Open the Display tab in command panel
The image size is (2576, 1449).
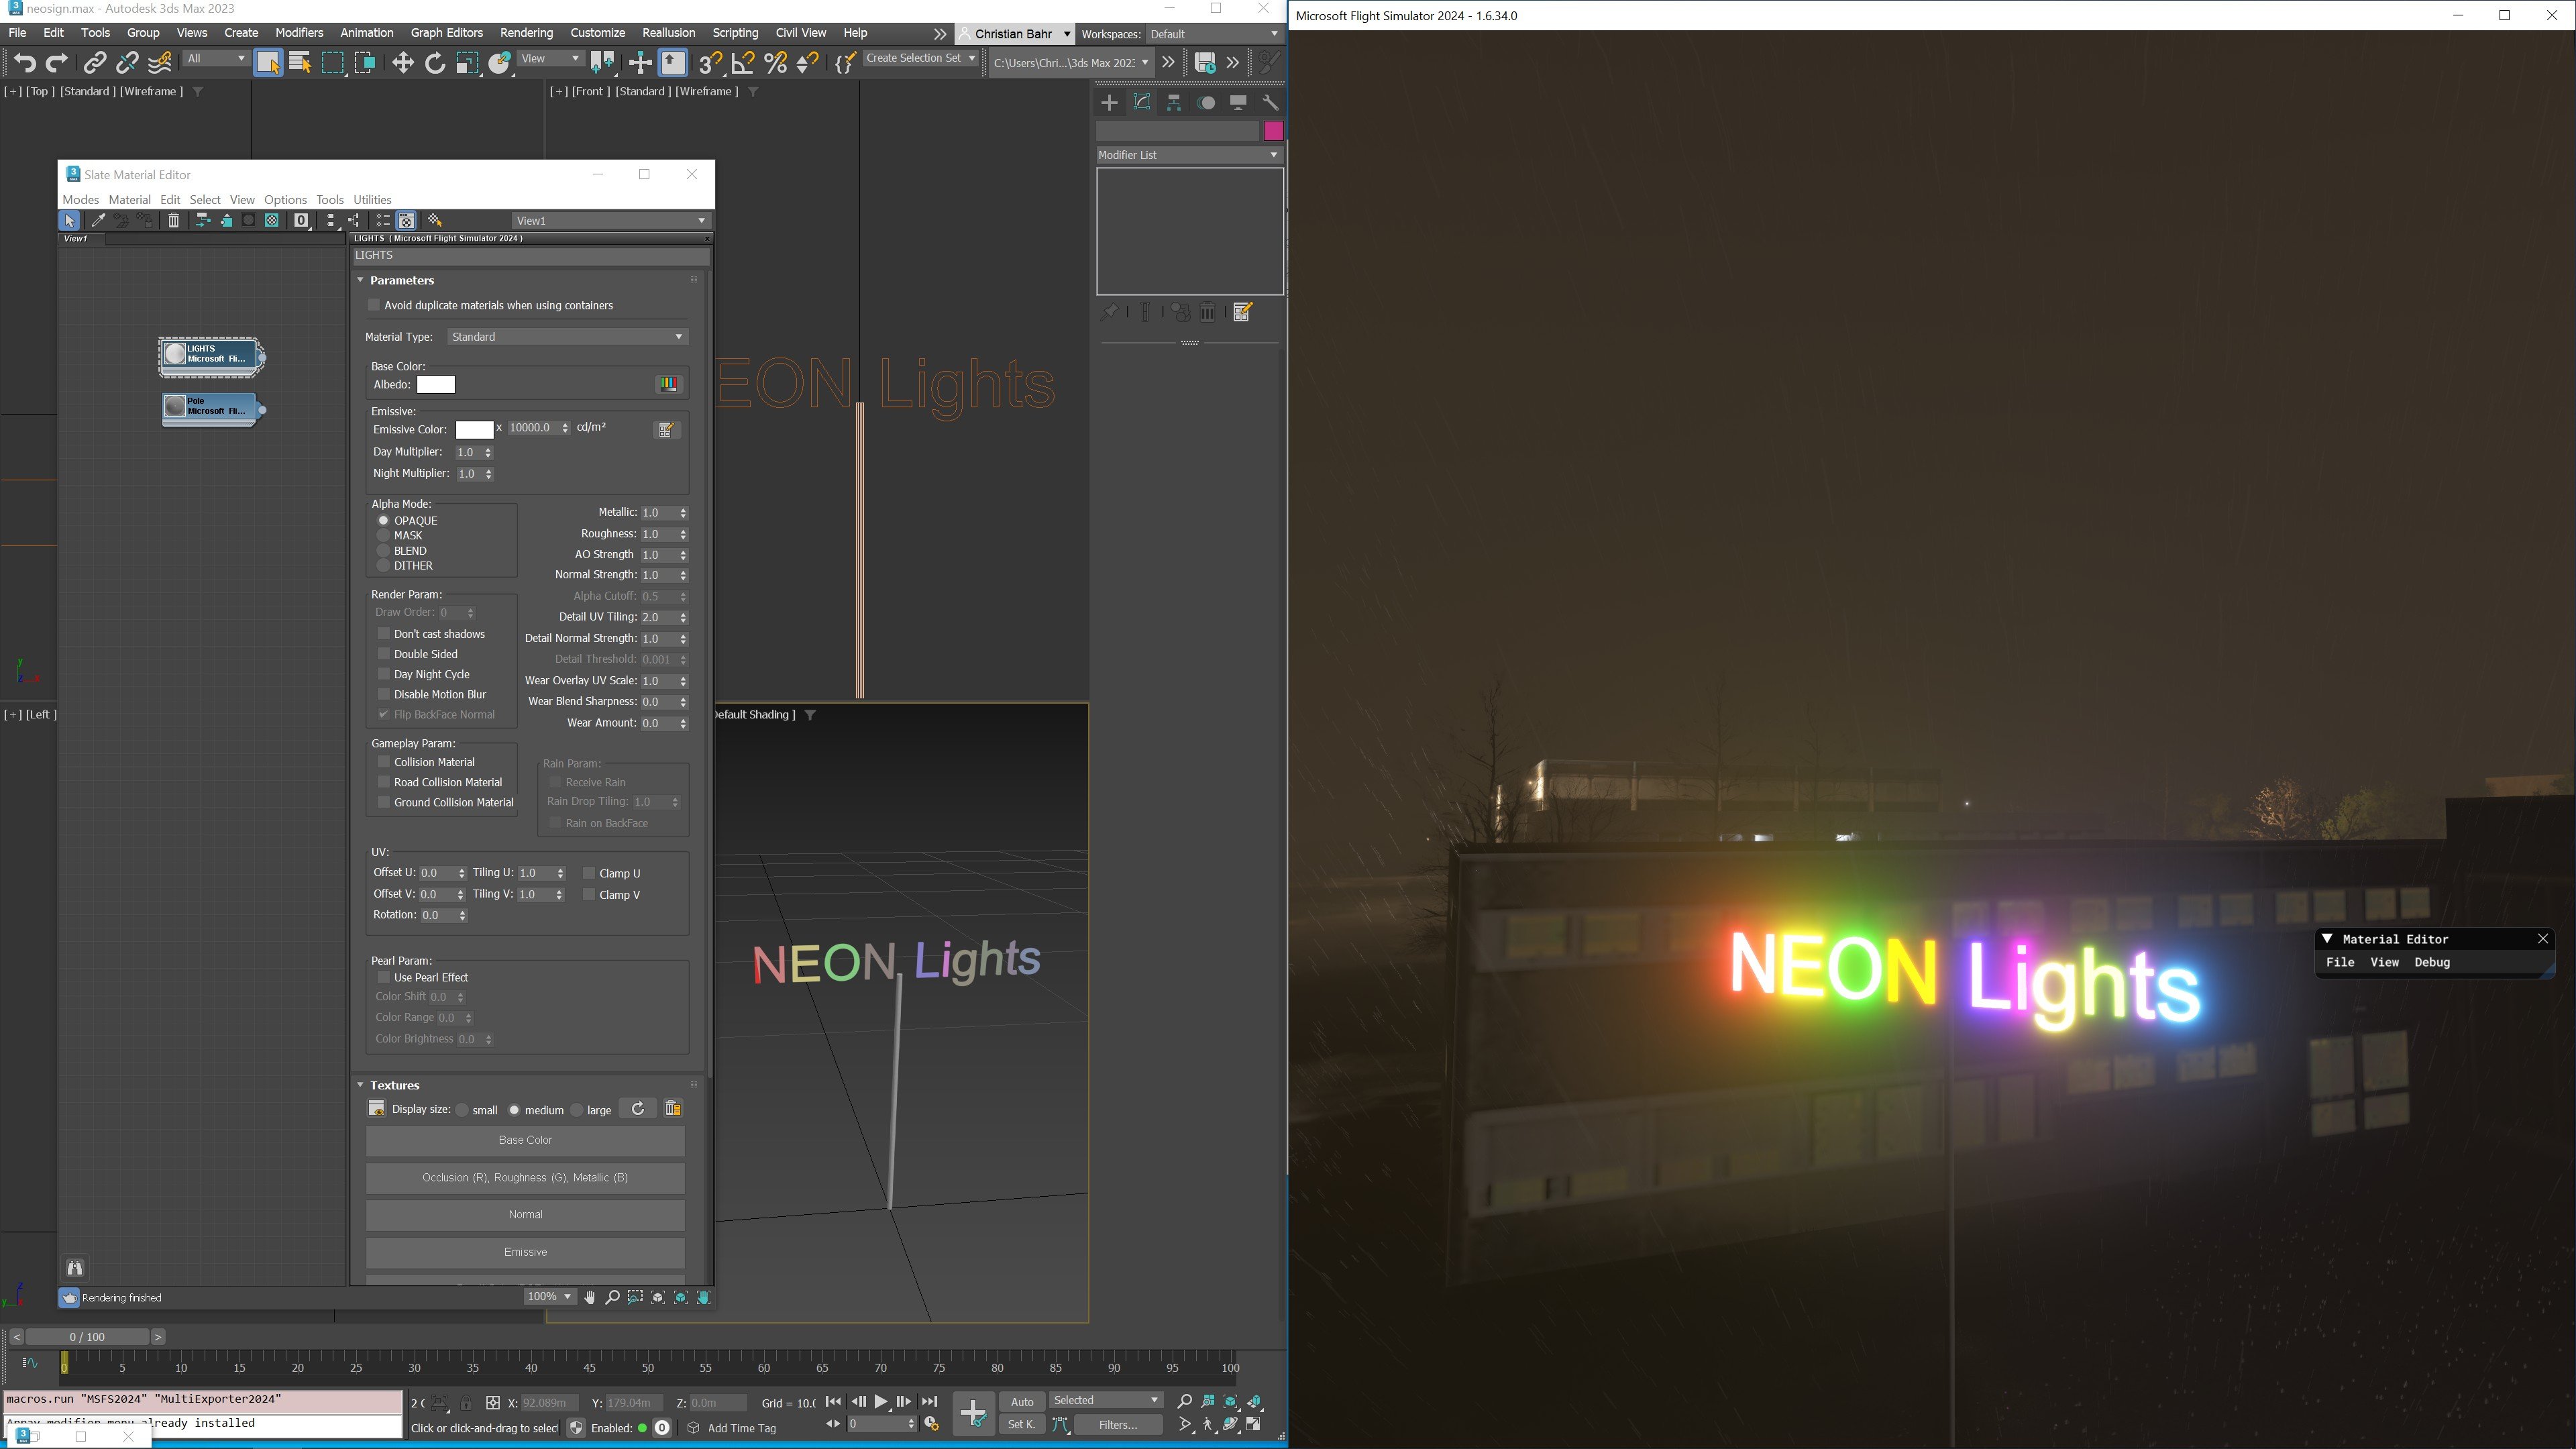(1238, 103)
